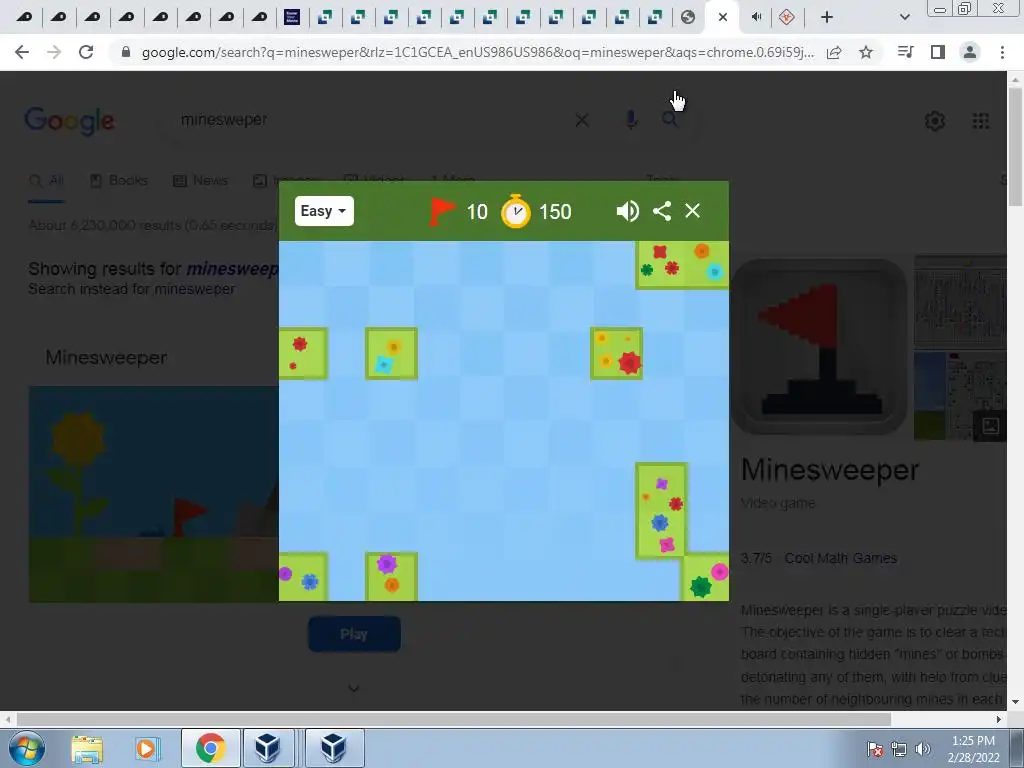
Task: Mute the Minesweeper game sound
Action: pos(627,211)
